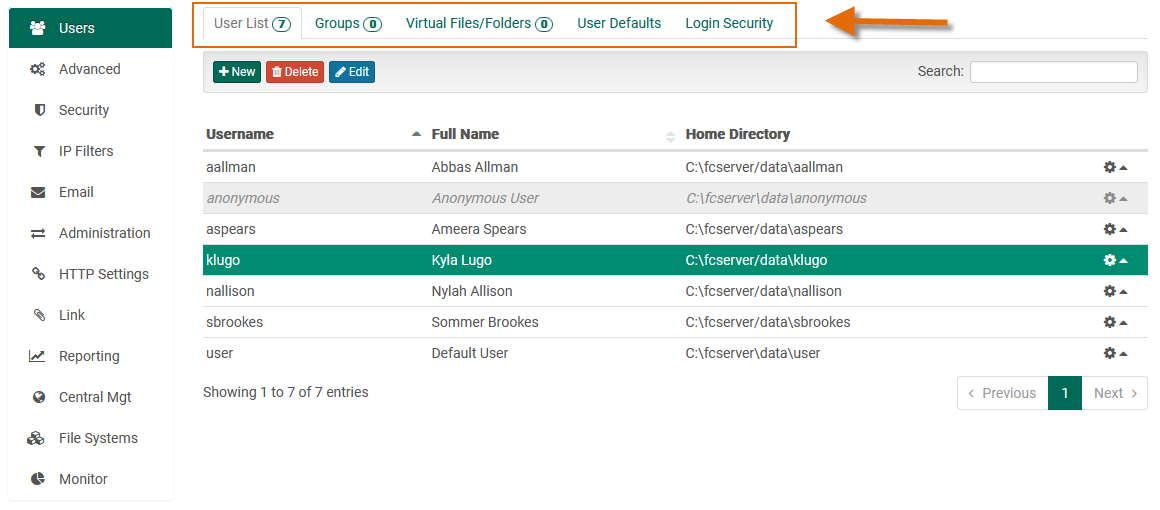Select the klugo username cell
Image resolution: width=1160 pixels, height=510 pixels.
pyautogui.click(x=223, y=261)
